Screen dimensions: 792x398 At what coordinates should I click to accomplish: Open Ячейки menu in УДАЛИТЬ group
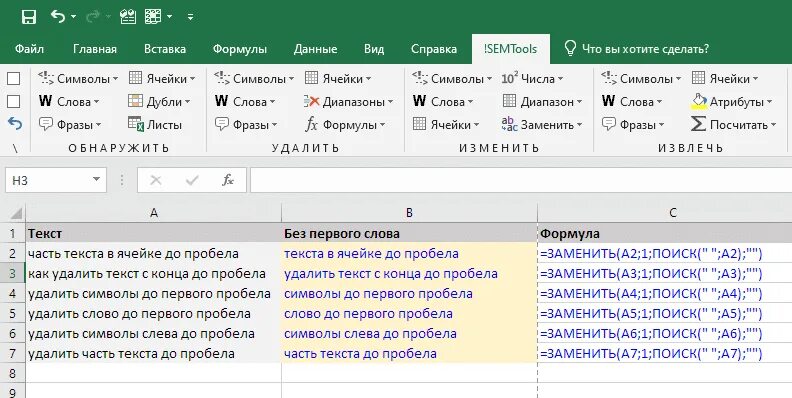338,78
